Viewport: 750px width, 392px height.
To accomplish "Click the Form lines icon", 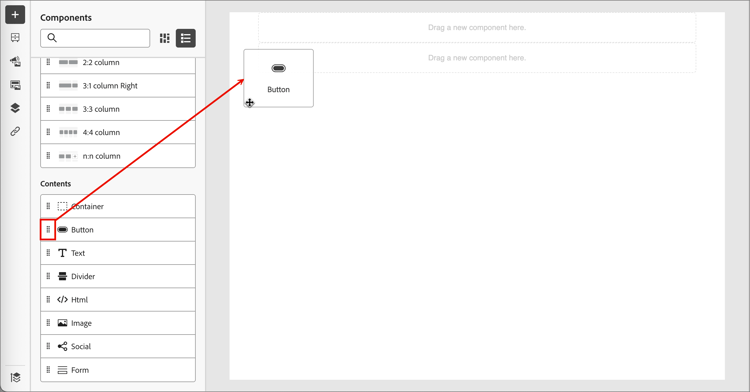I will click(62, 370).
